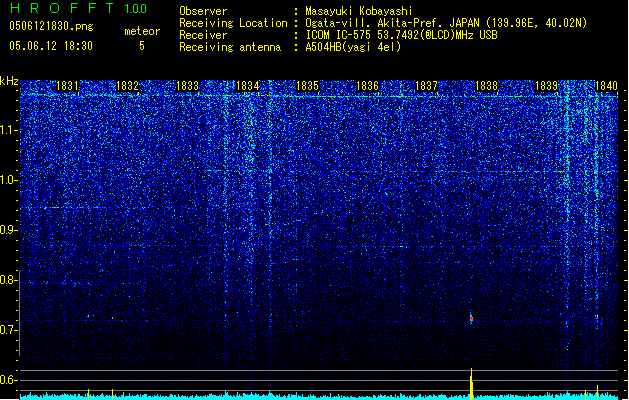Click the 1.1 kHz axis label
The height and width of the screenshot is (400, 629).
[x=8, y=130]
